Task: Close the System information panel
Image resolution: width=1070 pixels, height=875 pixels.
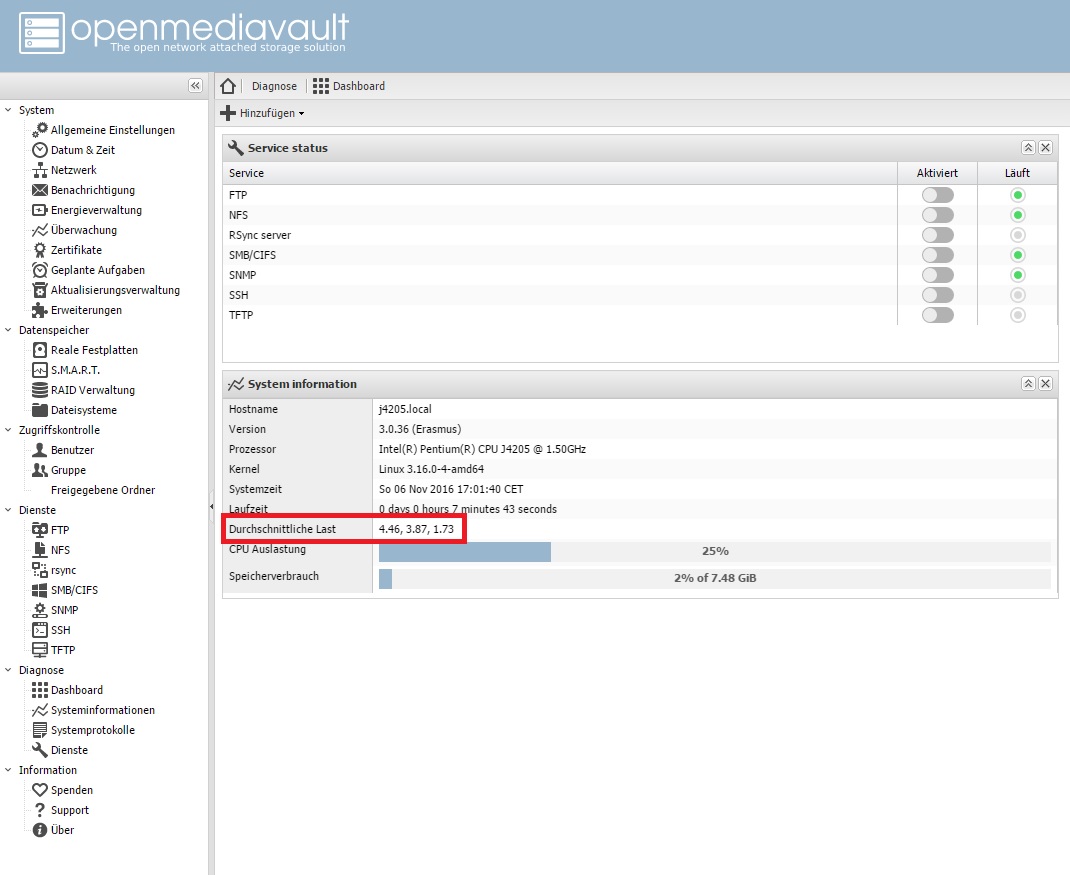Action: point(1045,384)
